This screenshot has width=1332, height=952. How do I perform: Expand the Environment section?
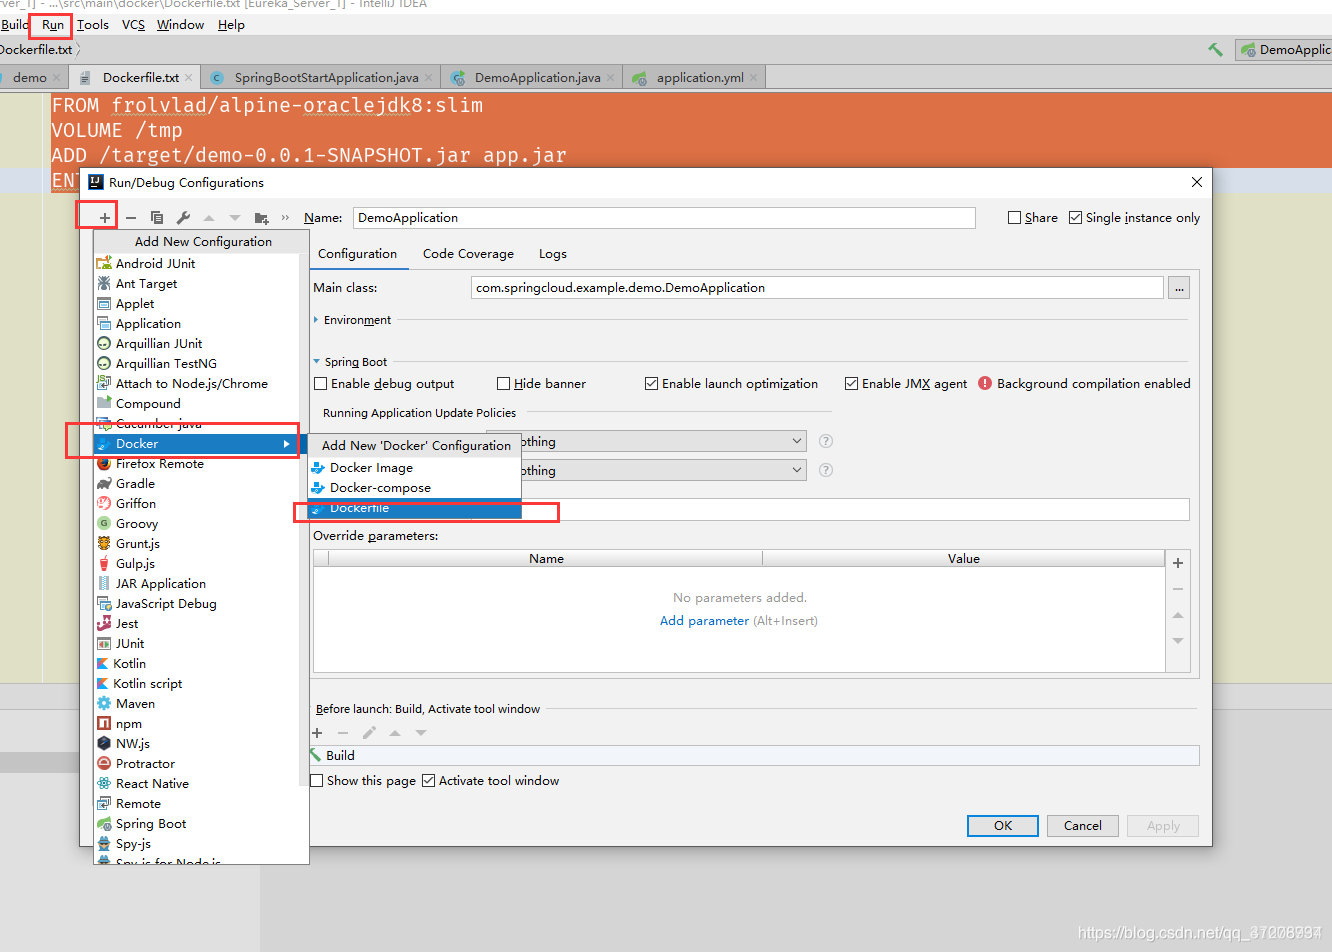tap(317, 320)
